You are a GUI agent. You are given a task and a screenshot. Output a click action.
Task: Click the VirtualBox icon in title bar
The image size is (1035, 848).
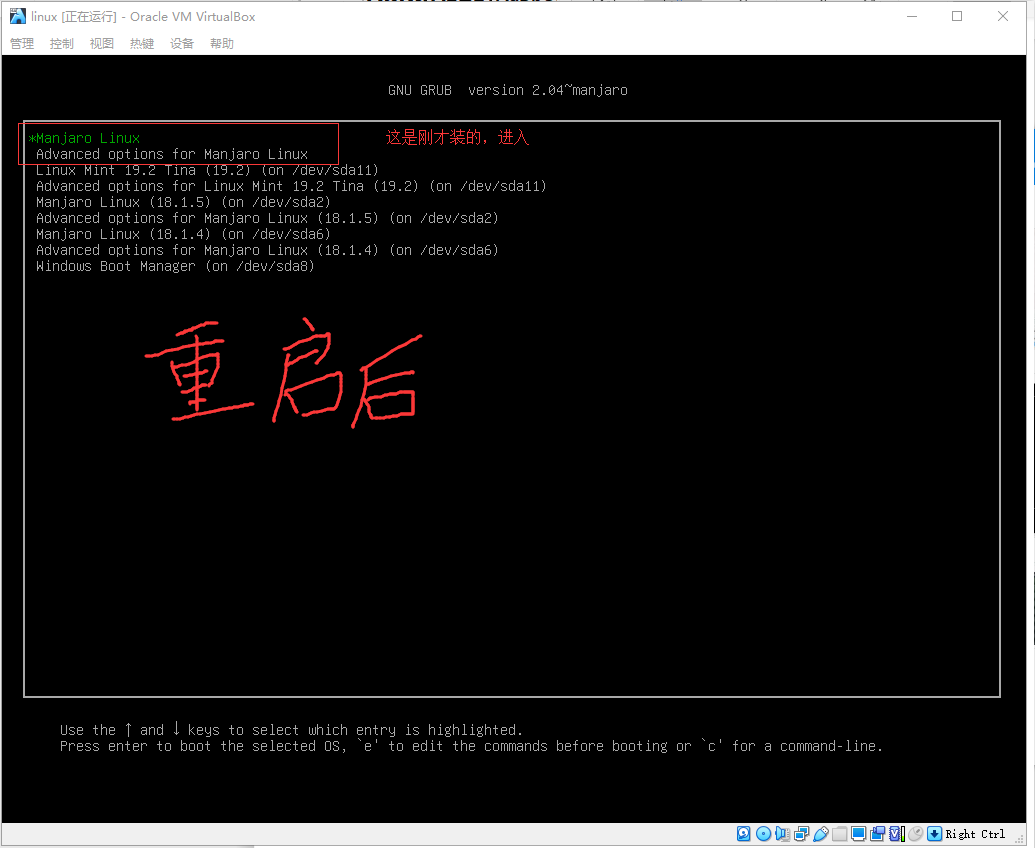[x=18, y=16]
